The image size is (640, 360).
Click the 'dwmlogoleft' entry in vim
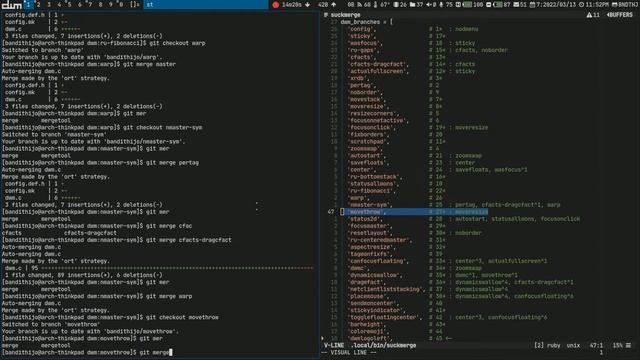[x=369, y=338]
